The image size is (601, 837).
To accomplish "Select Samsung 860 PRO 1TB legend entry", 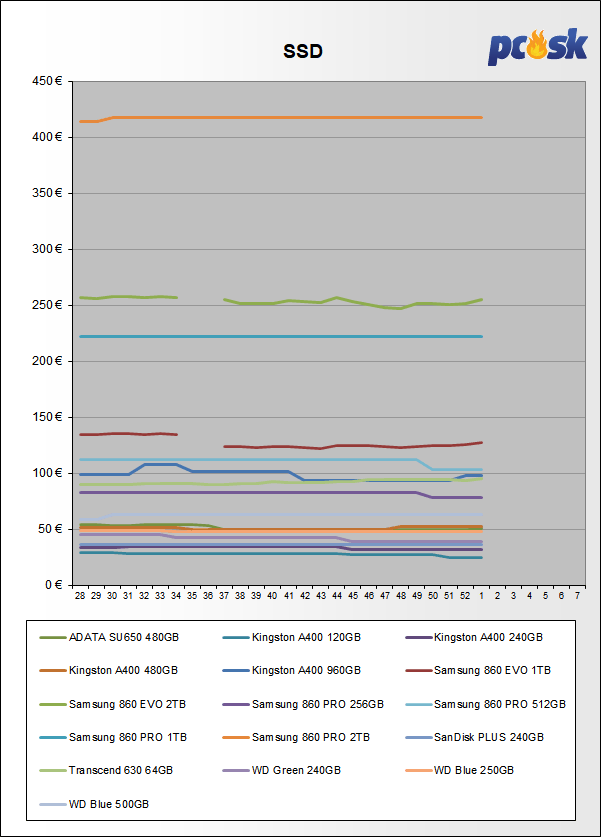I will (x=113, y=737).
